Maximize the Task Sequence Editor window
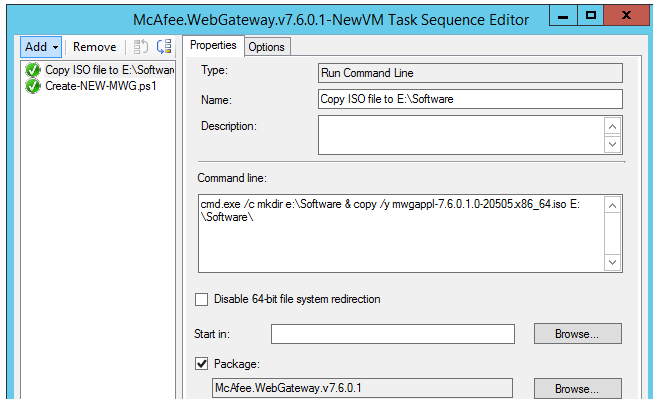This screenshot has width=653, height=399. coord(591,16)
